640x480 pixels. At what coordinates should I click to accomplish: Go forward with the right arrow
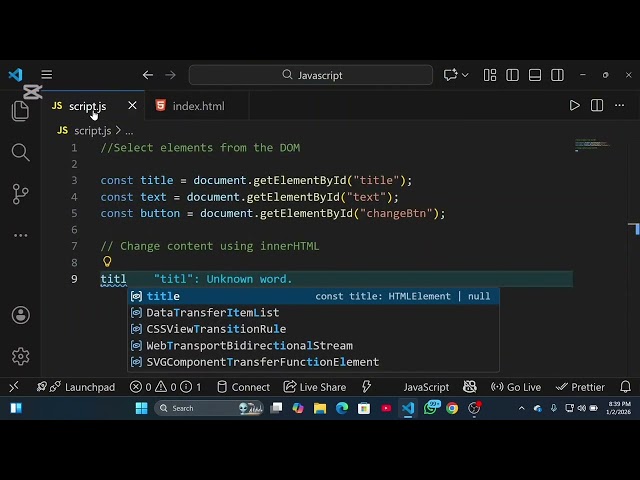click(x=170, y=75)
